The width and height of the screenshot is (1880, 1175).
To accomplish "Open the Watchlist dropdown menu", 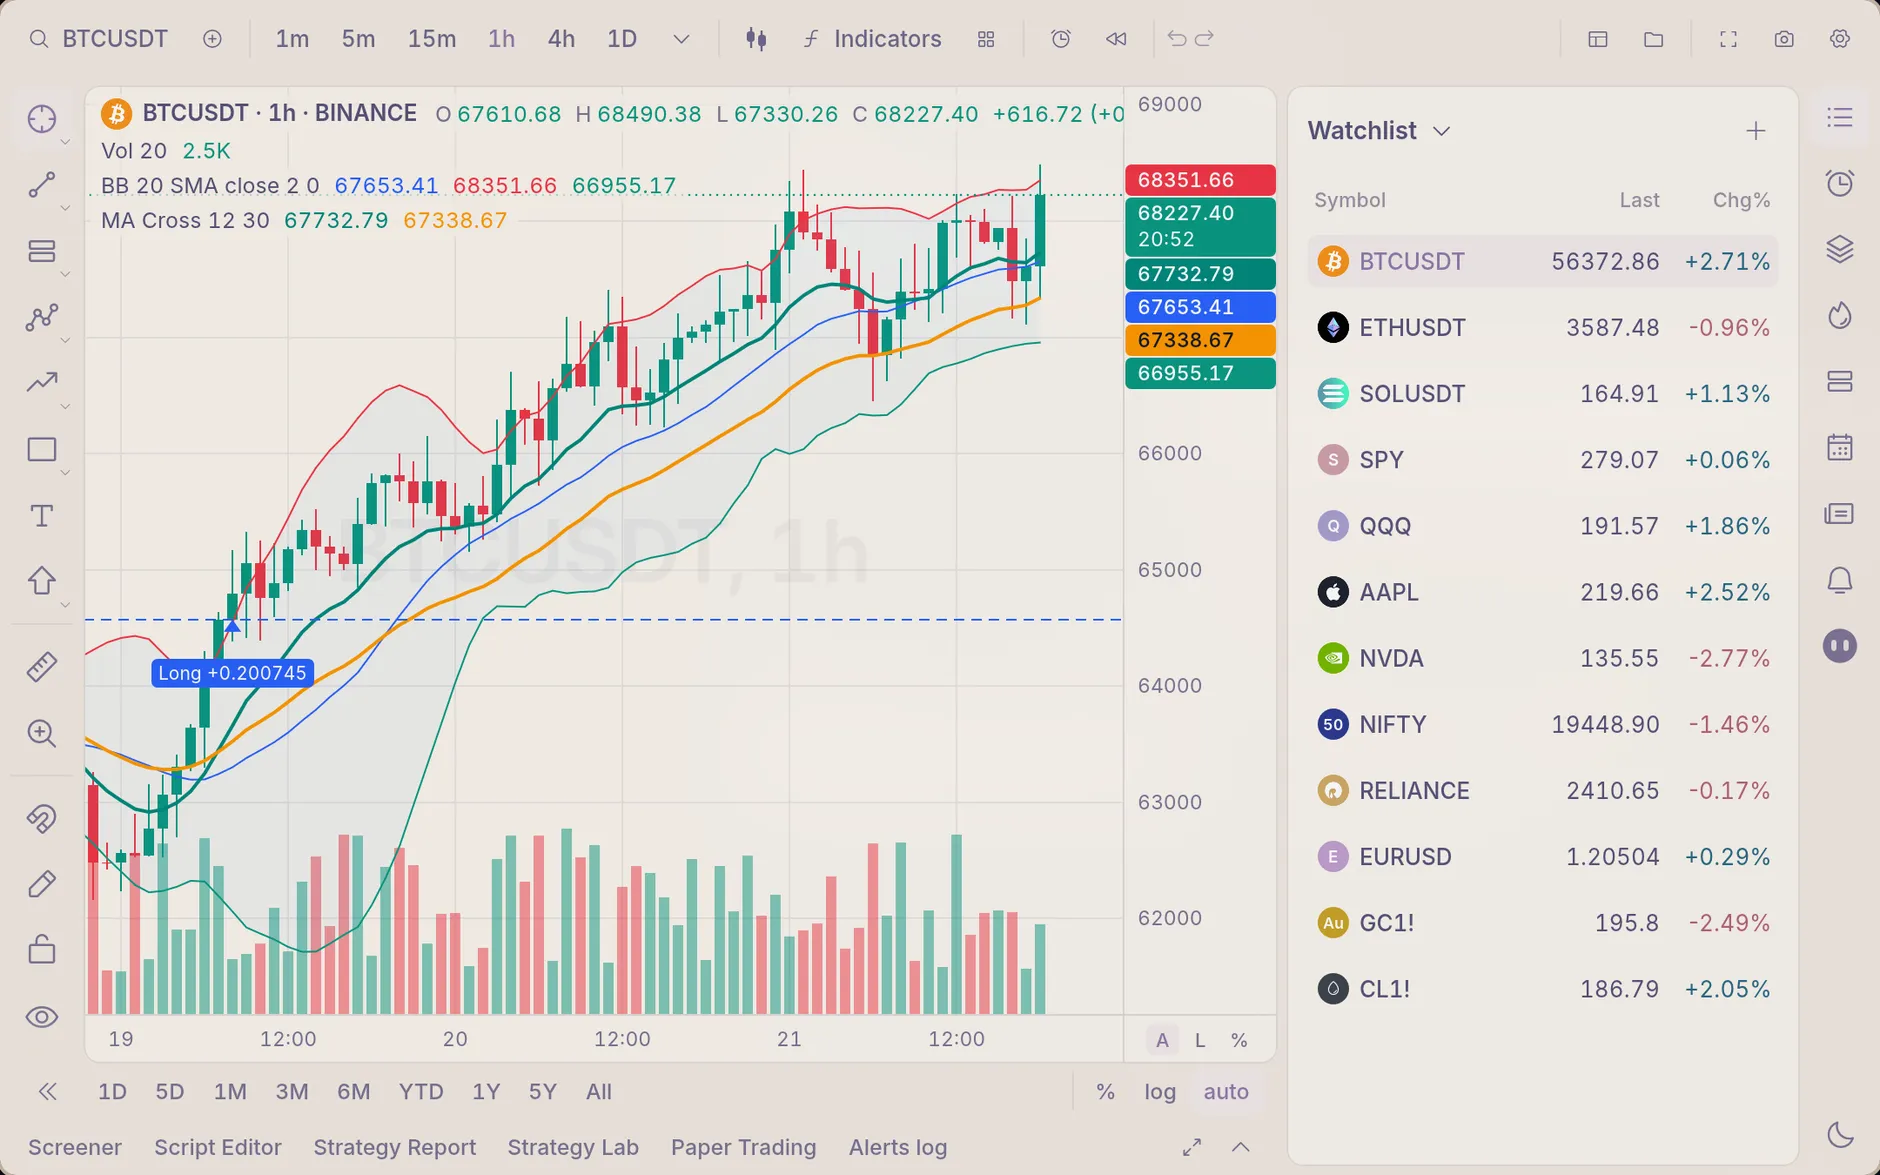I will coord(1379,131).
